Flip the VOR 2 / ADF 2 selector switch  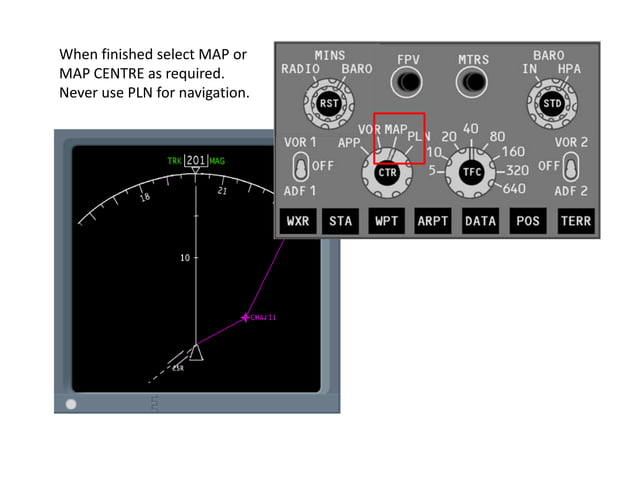click(570, 166)
